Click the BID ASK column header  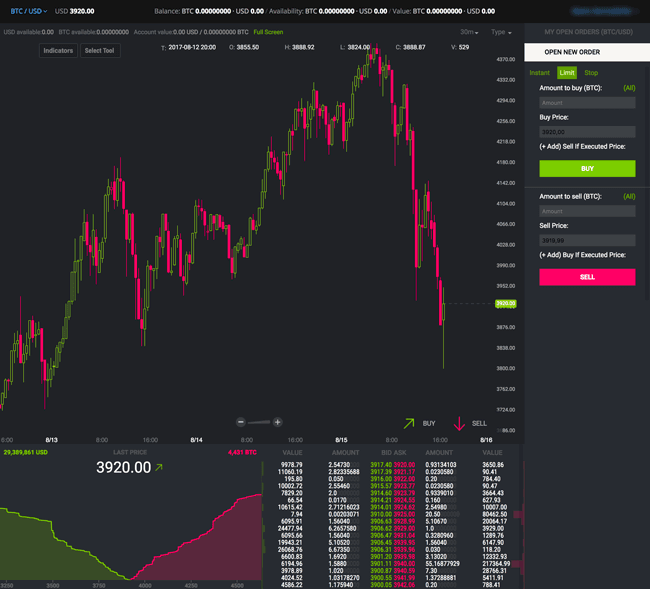click(x=393, y=453)
